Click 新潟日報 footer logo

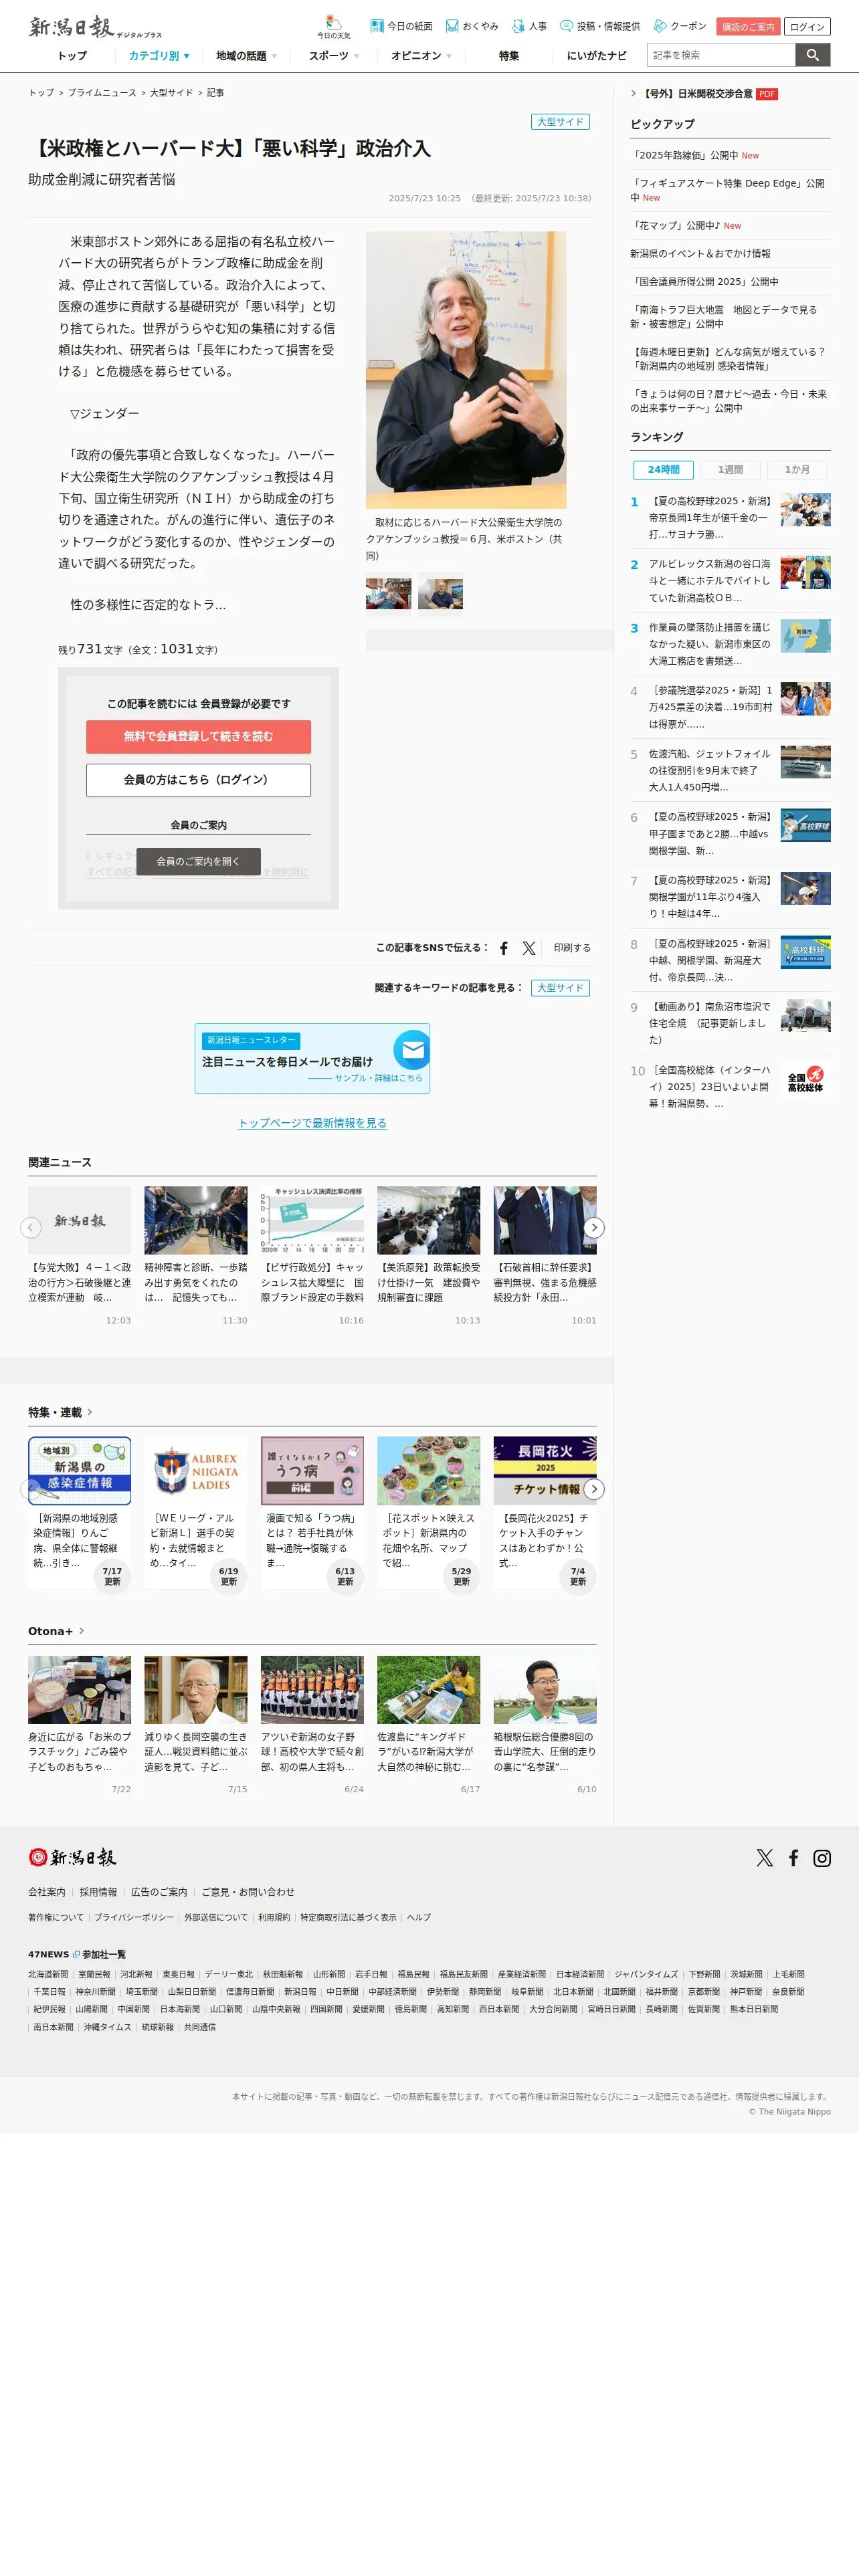[72, 1857]
